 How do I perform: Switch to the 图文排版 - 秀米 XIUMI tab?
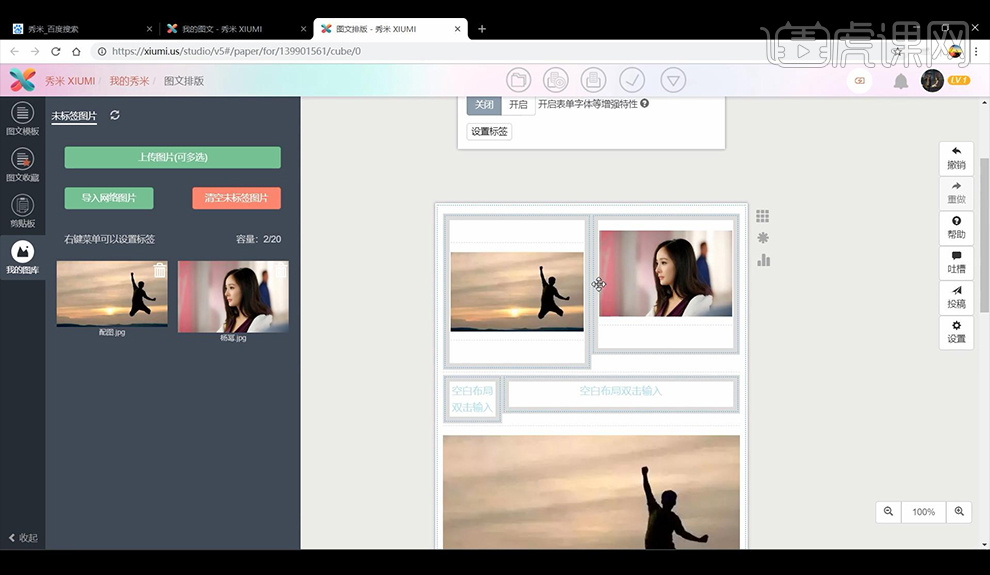click(x=390, y=29)
